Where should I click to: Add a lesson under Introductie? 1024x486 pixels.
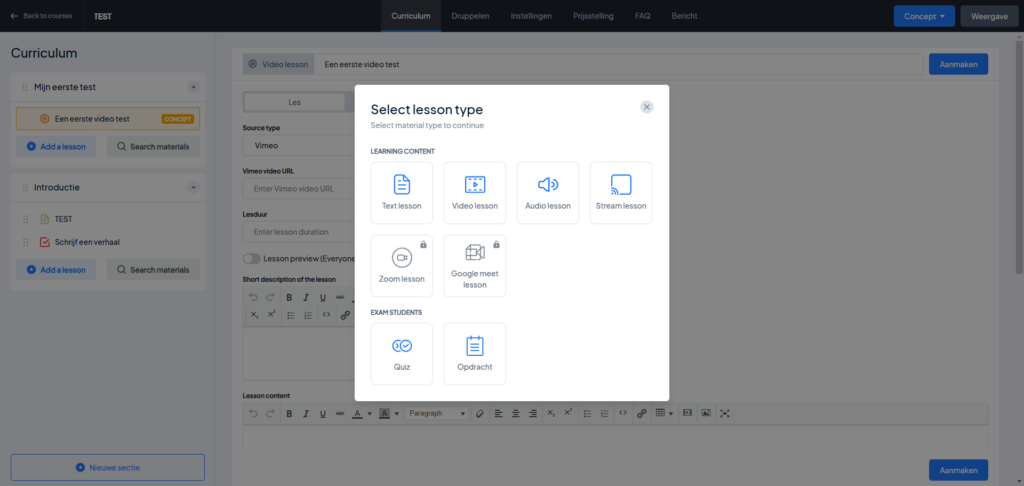pyautogui.click(x=56, y=270)
